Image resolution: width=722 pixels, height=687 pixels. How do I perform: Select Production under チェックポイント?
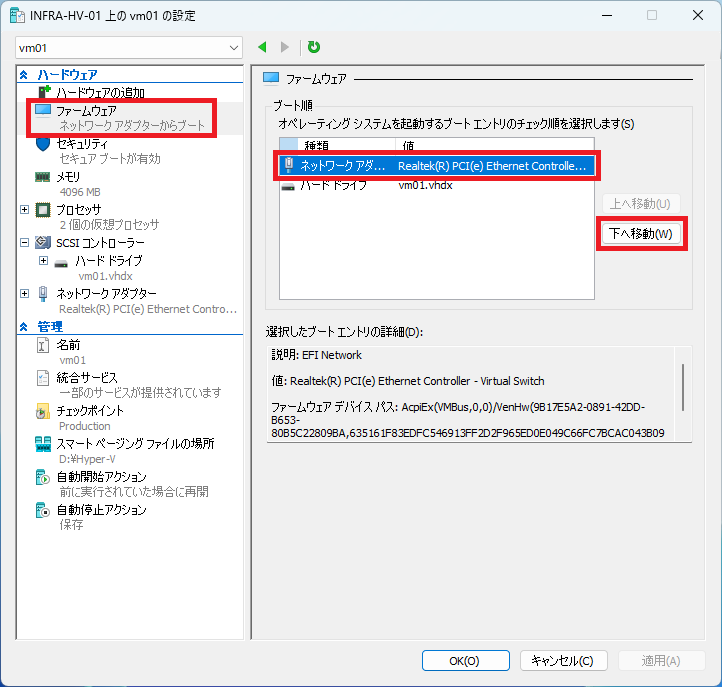85,426
